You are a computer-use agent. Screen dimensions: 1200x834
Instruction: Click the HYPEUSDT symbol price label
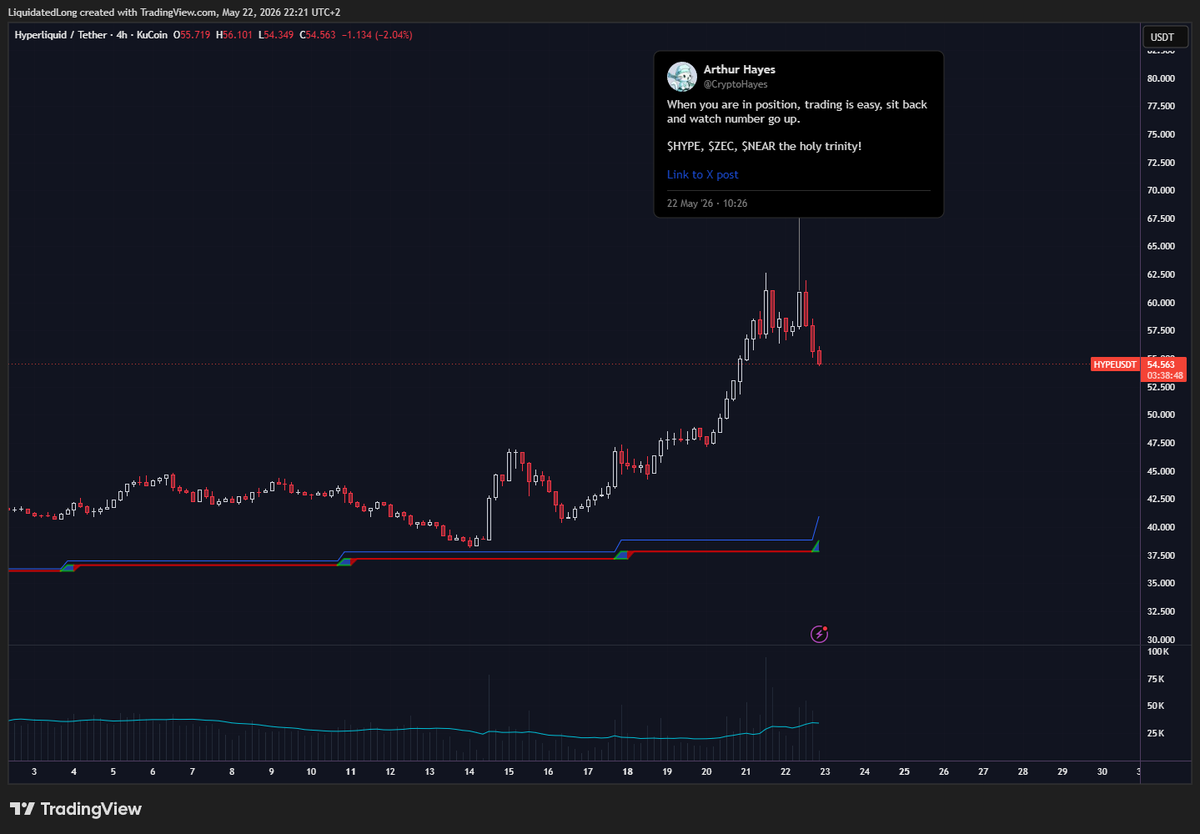click(1115, 365)
